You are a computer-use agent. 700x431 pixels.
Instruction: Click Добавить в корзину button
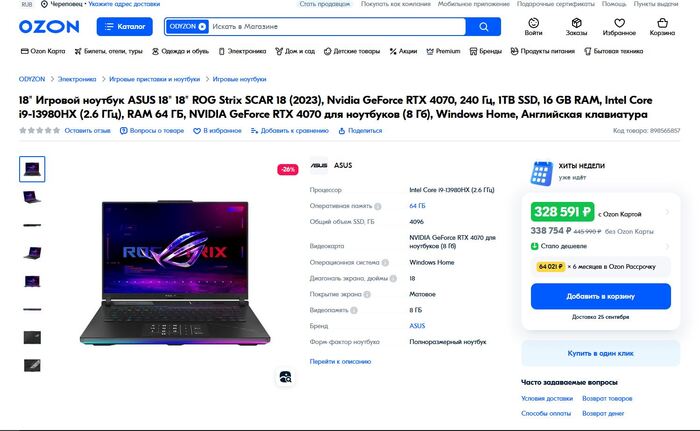click(x=600, y=296)
